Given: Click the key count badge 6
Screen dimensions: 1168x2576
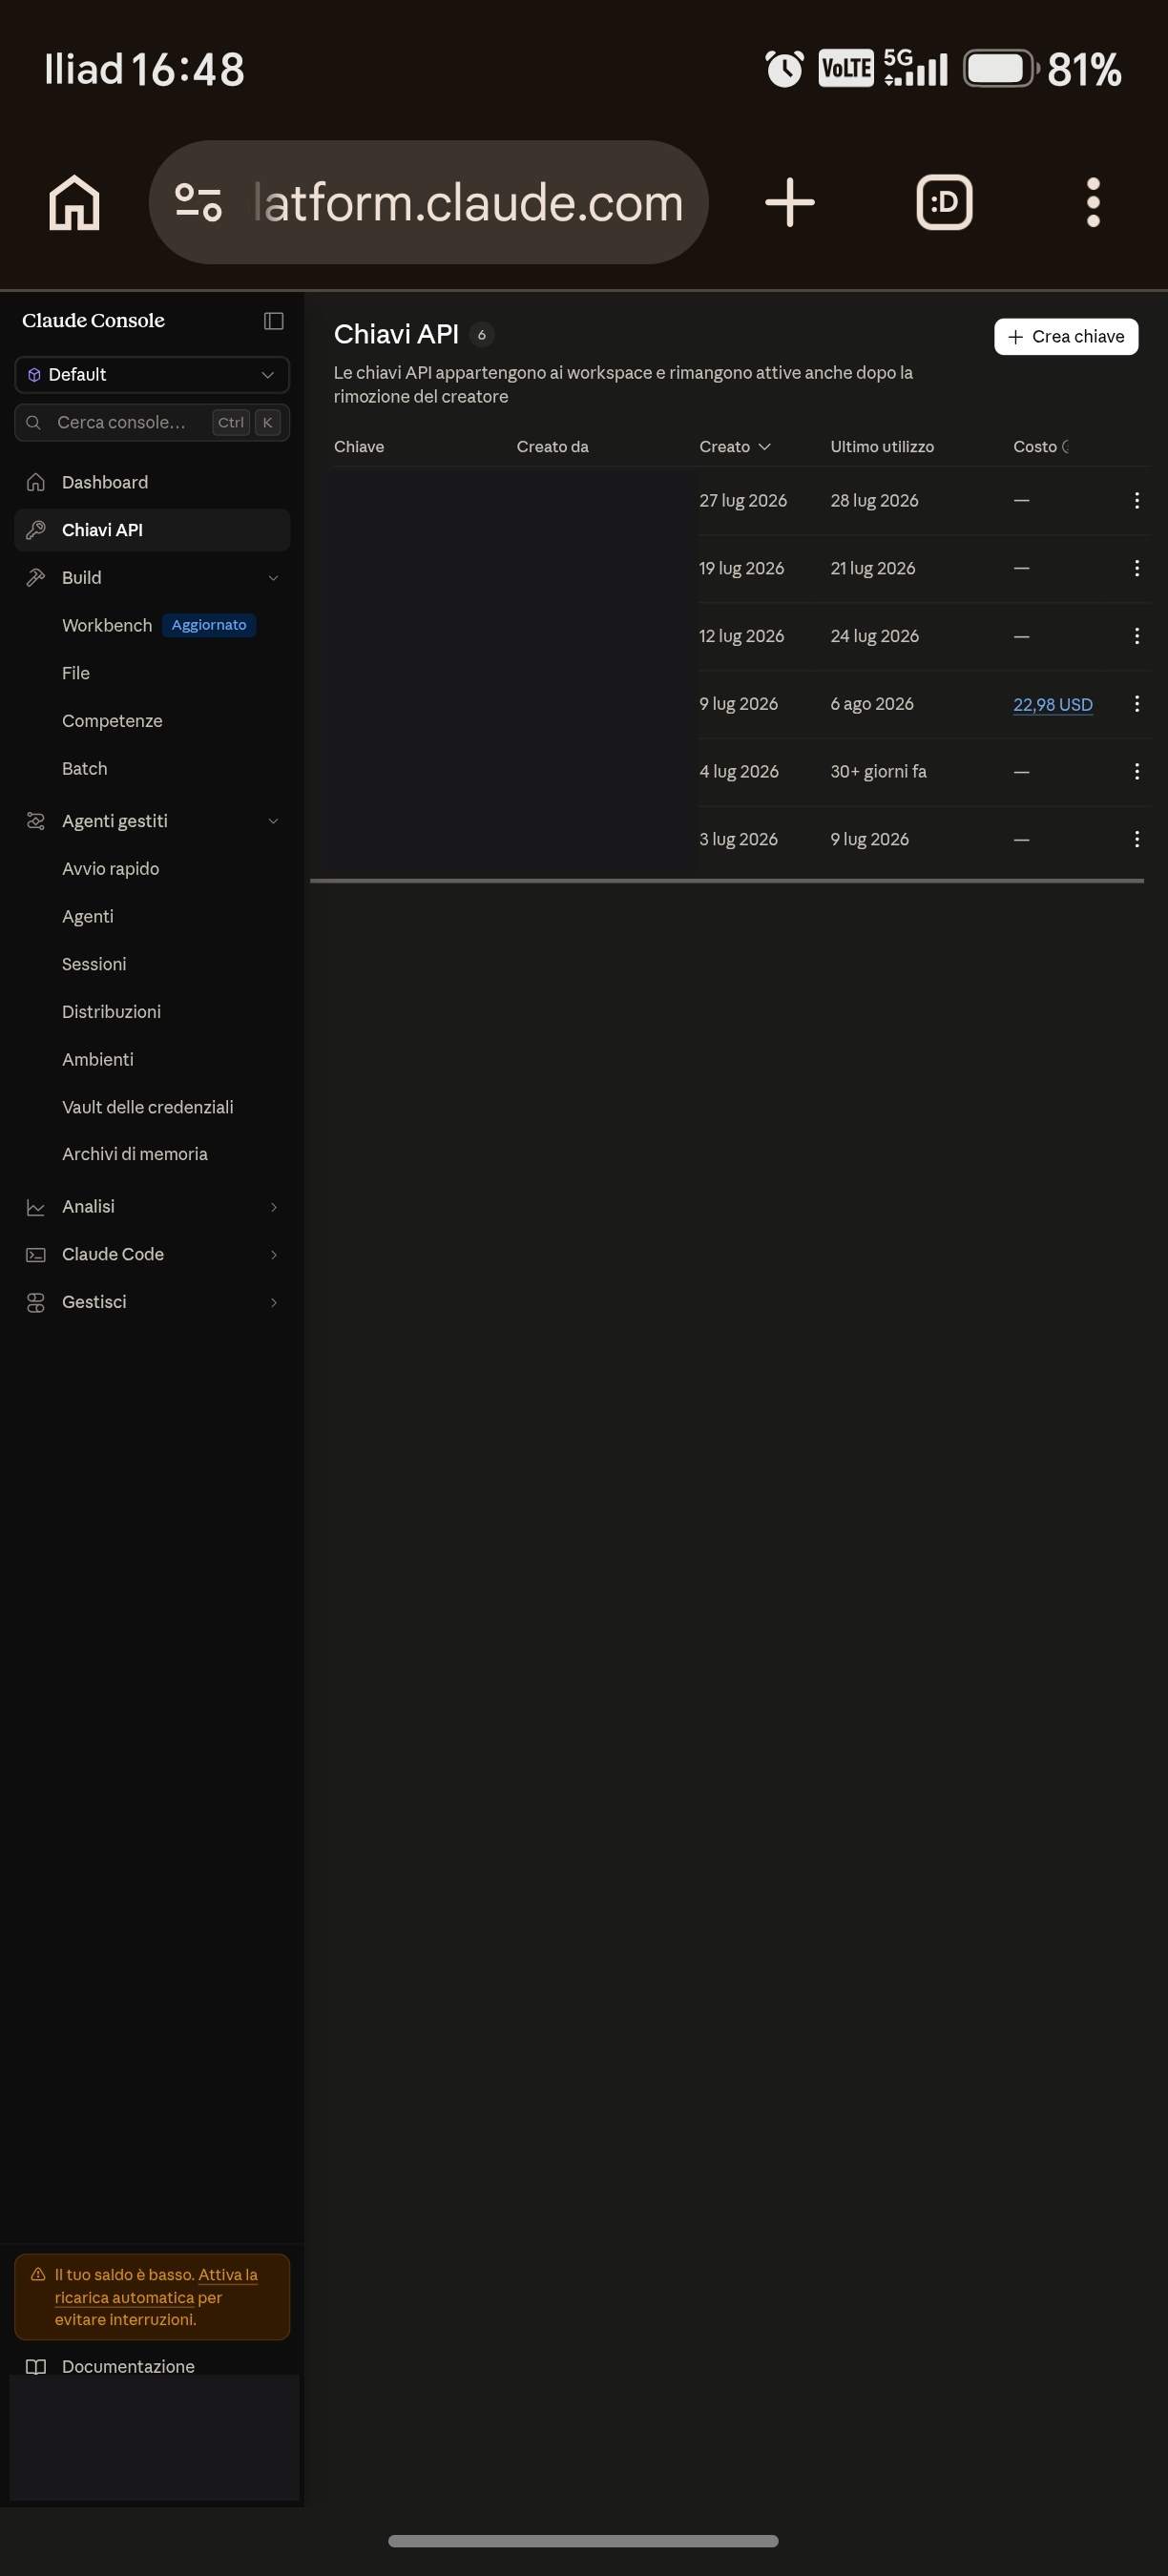Looking at the screenshot, I should point(482,335).
